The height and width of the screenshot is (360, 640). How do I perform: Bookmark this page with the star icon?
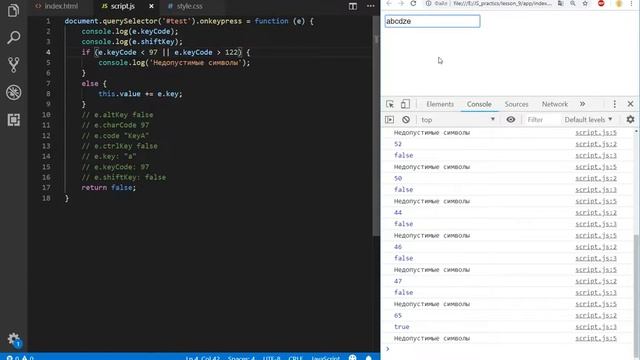click(585, 3)
